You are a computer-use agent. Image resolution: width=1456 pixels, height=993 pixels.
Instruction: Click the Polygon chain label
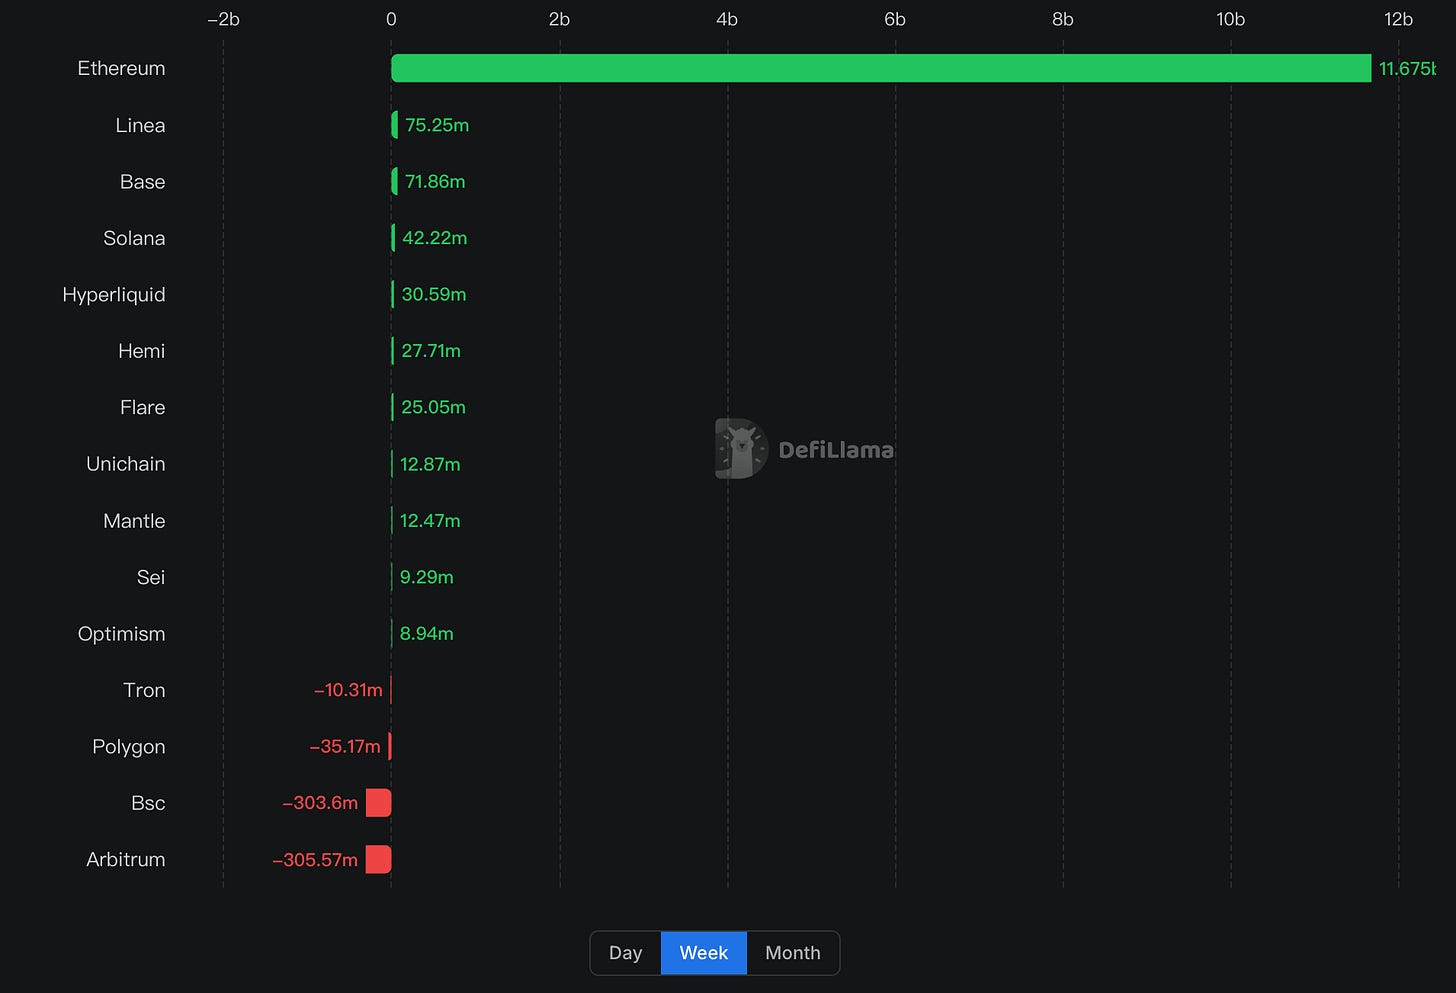tap(129, 747)
